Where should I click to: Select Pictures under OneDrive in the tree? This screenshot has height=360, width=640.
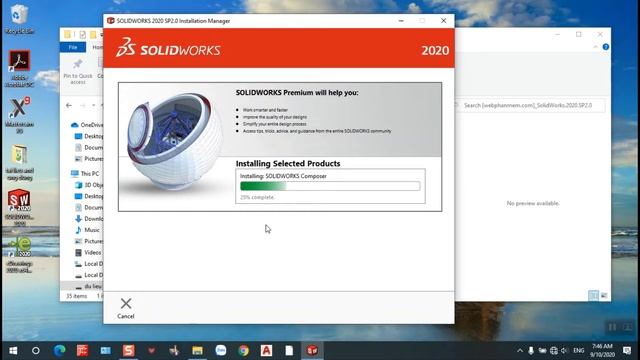coord(89,159)
